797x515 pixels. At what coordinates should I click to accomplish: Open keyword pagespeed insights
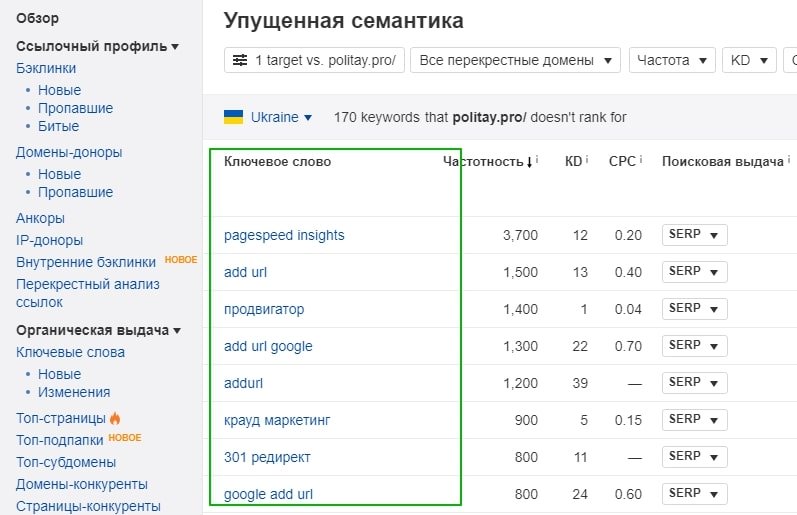284,235
